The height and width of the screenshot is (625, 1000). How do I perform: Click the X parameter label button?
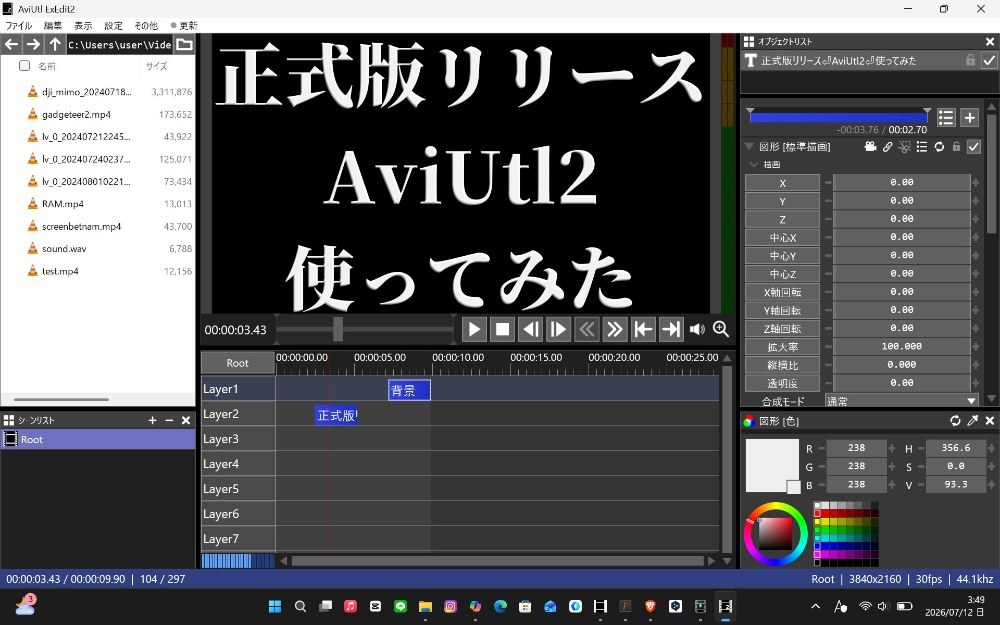click(x=783, y=182)
